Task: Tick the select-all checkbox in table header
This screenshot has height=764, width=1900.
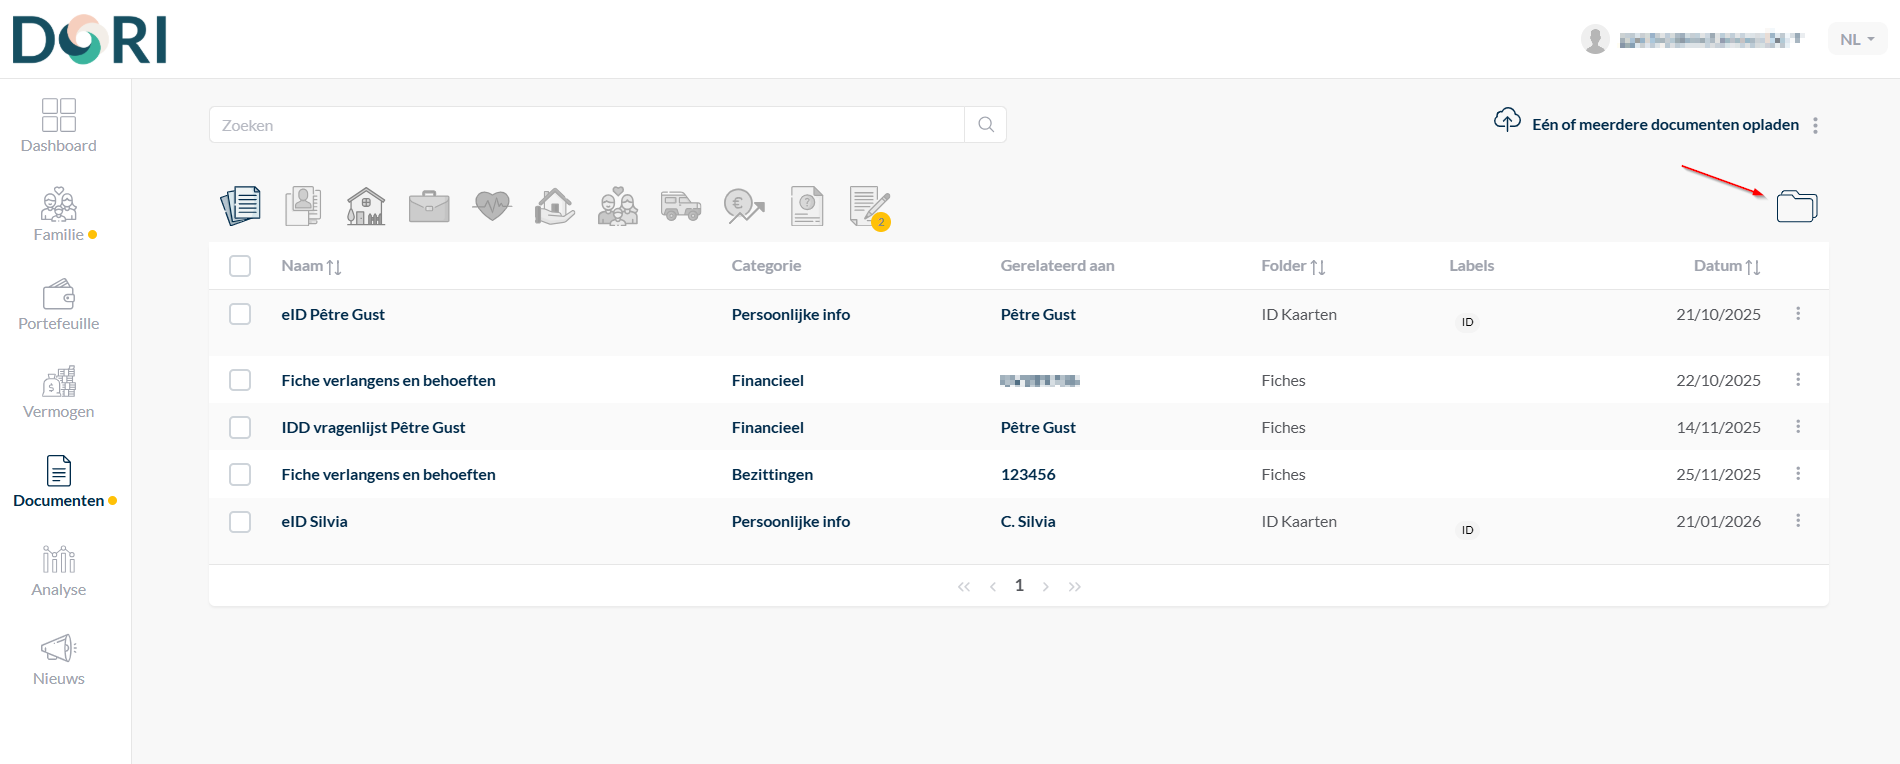Action: [240, 266]
